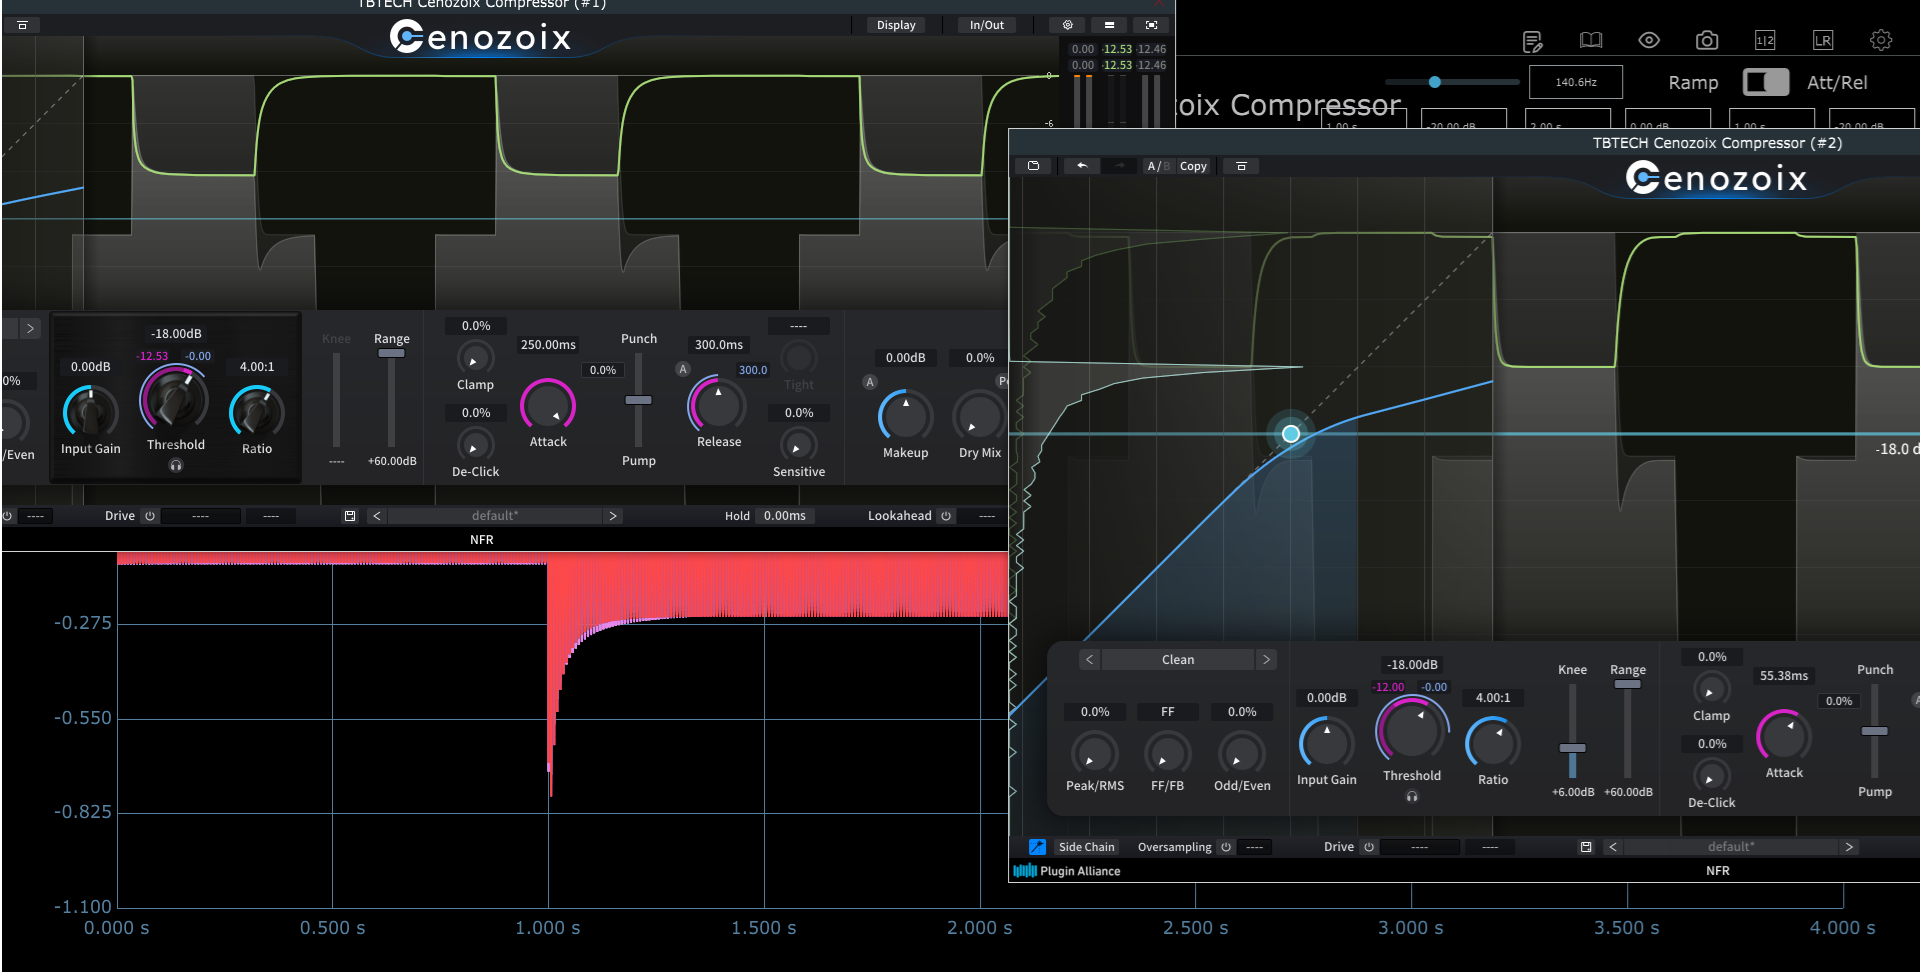Adjust the frequency slider next to 140.6Hz
The height and width of the screenshot is (972, 1920).
click(1435, 82)
